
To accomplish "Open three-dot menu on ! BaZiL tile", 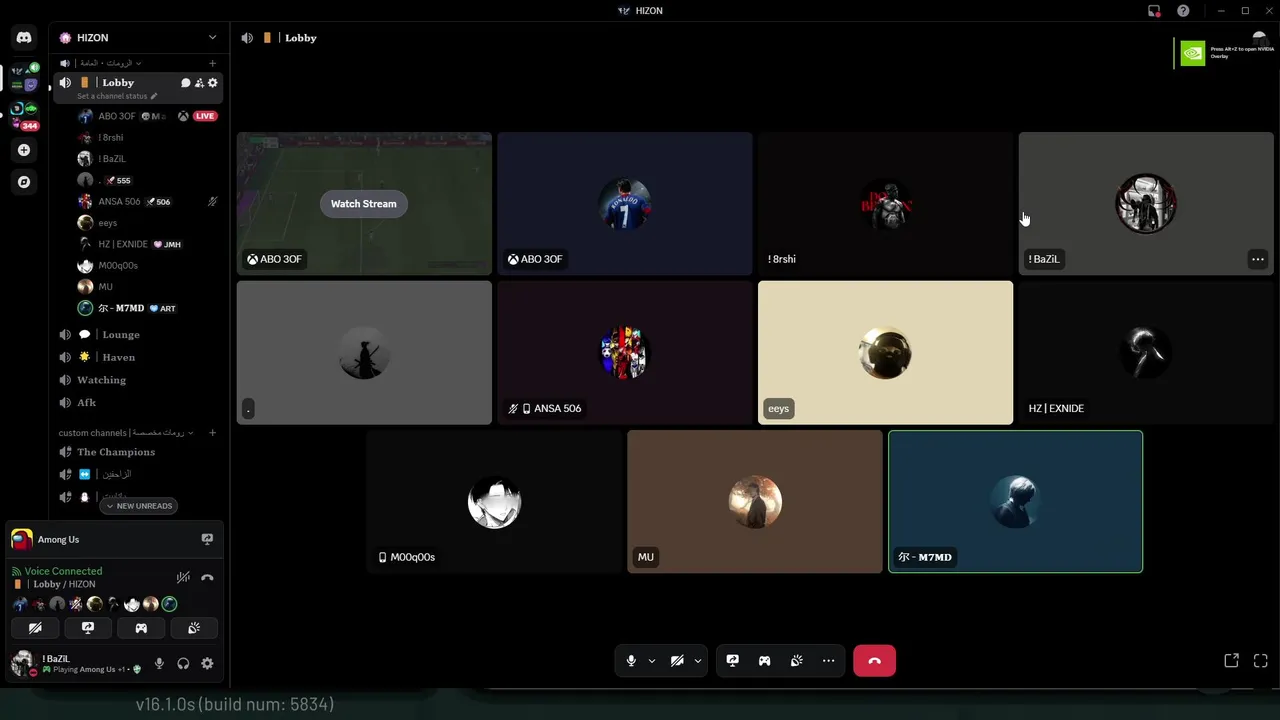I will tap(1257, 259).
